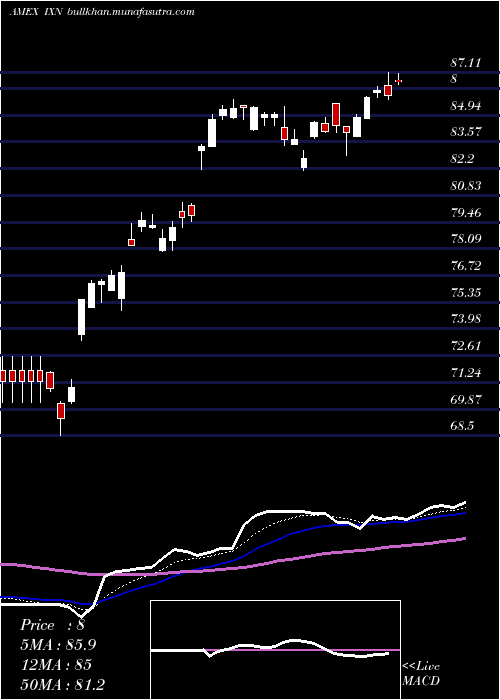Image resolution: width=500 pixels, height=700 pixels.
Task: Click the 12MA : 85 readout
Action: click(x=56, y=665)
